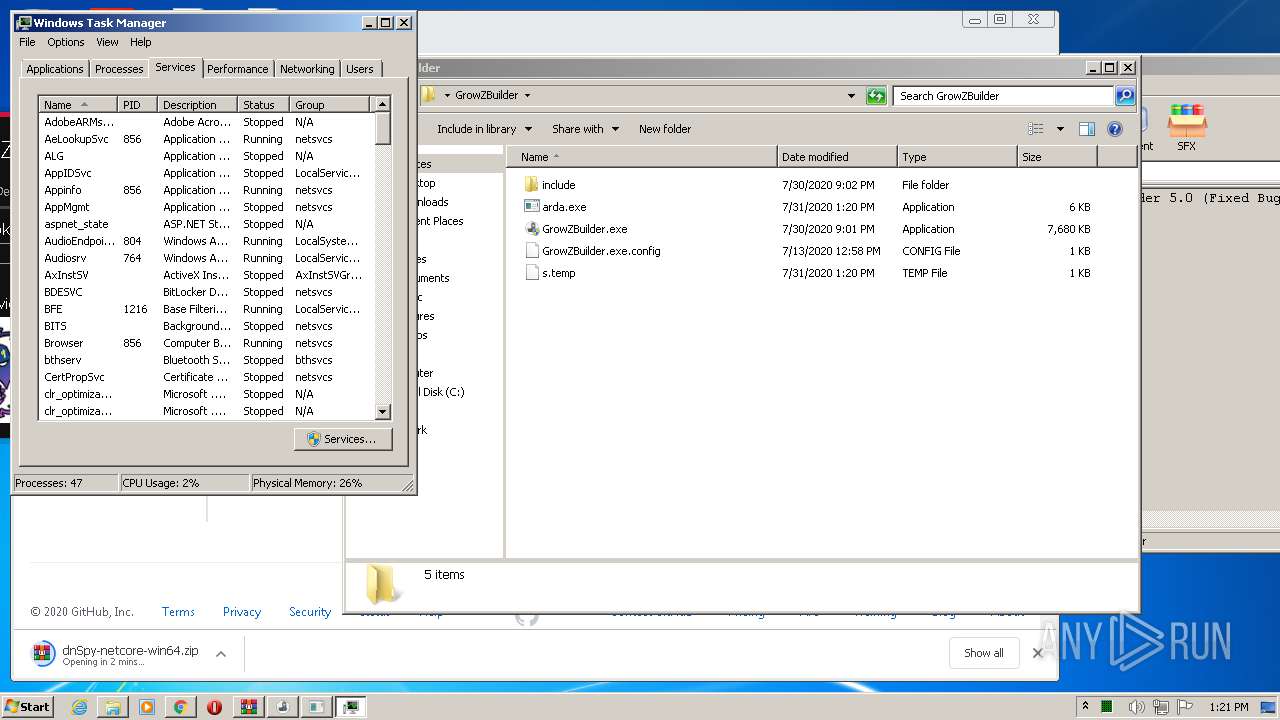
Task: Open the address bar history dropdown
Action: click(851, 96)
